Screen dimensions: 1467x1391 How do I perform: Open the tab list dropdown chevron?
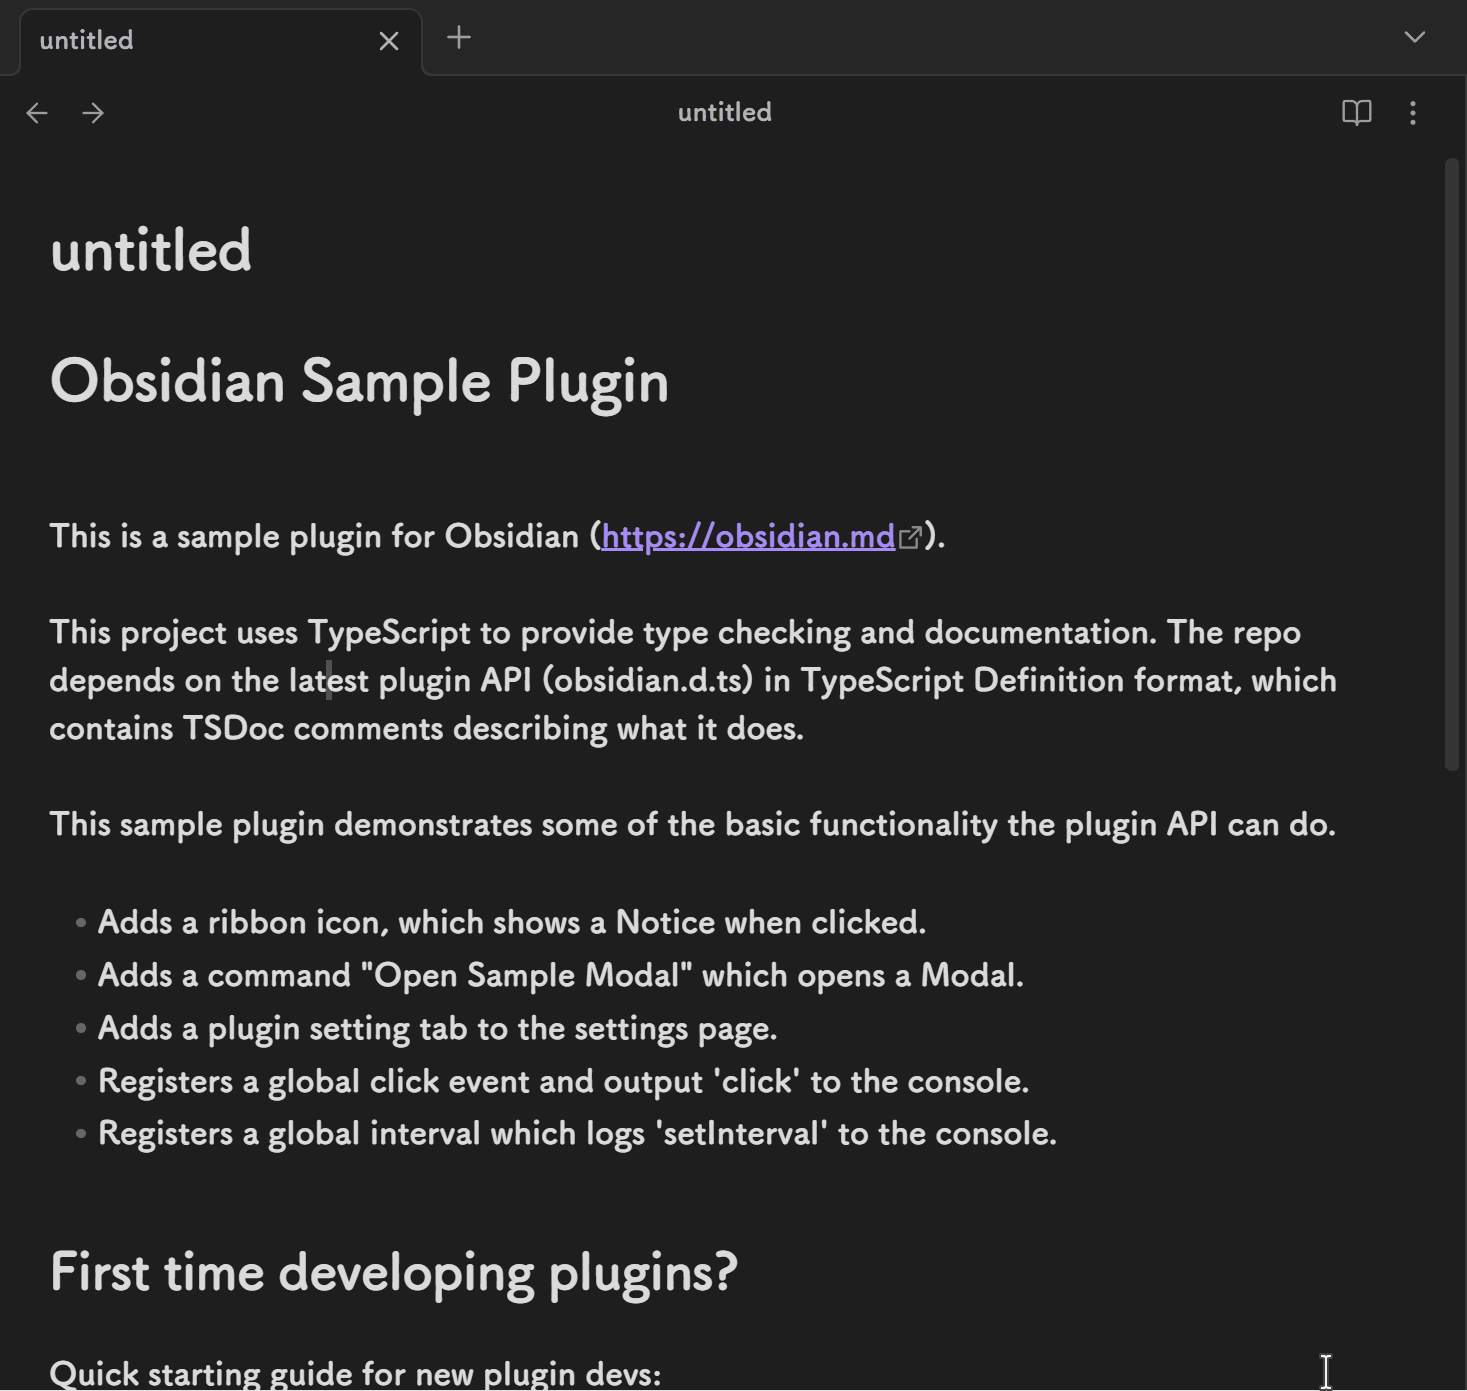[x=1414, y=37]
